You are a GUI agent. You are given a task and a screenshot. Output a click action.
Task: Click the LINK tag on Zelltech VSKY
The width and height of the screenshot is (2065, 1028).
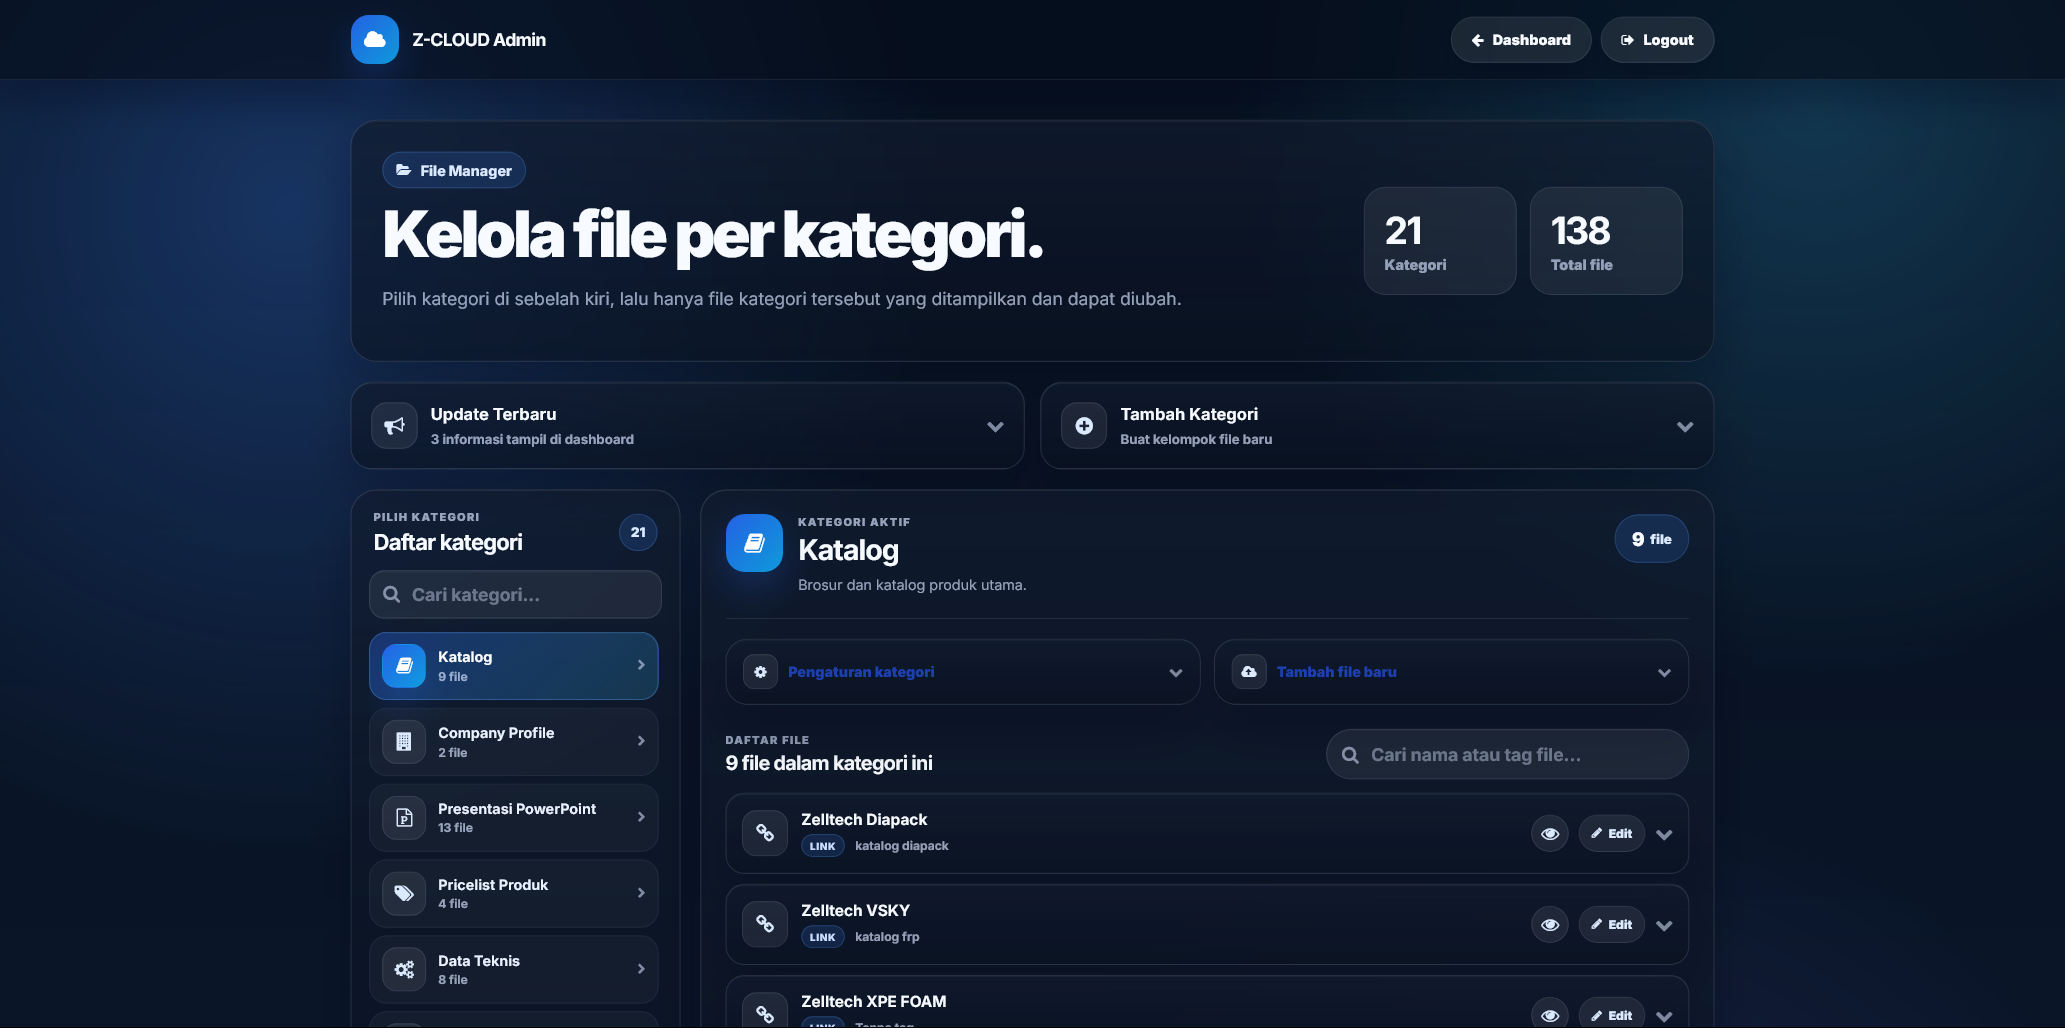pyautogui.click(x=822, y=937)
